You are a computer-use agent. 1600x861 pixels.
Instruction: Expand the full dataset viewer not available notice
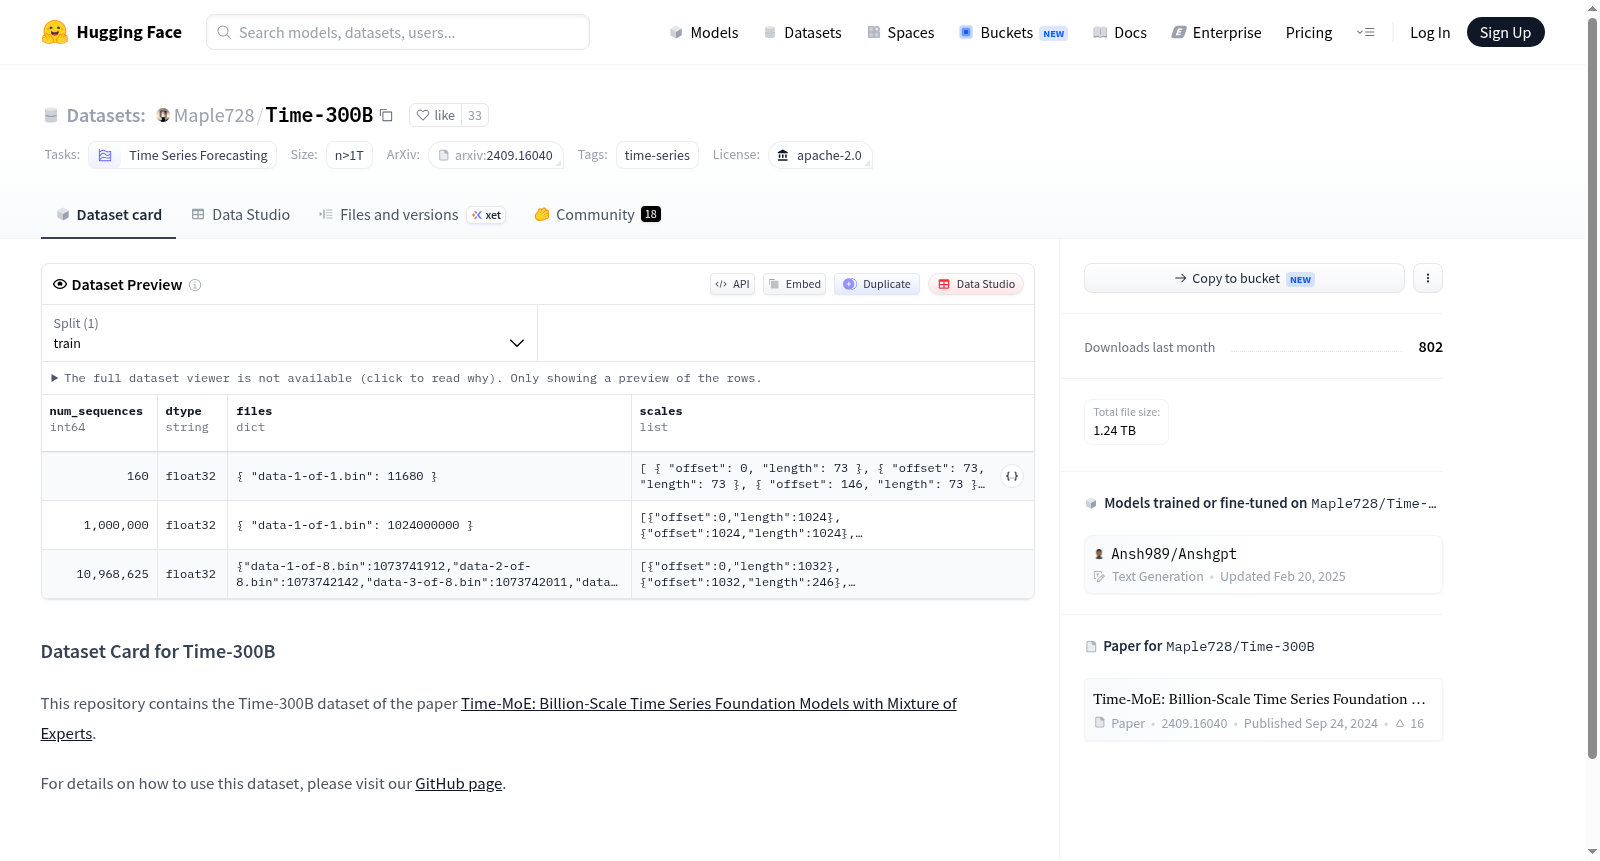[406, 378]
